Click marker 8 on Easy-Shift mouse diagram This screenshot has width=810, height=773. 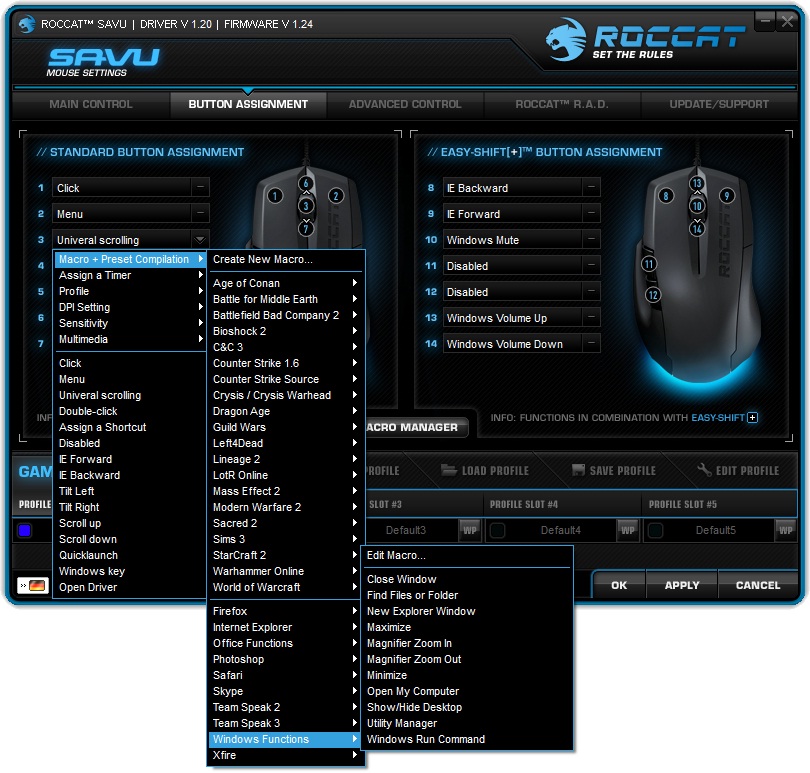click(x=666, y=196)
